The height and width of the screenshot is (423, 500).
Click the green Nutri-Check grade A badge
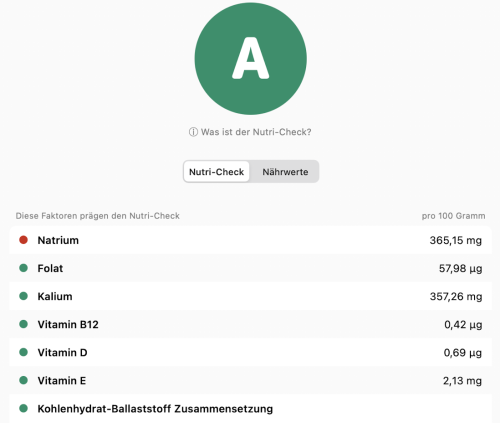point(251,59)
